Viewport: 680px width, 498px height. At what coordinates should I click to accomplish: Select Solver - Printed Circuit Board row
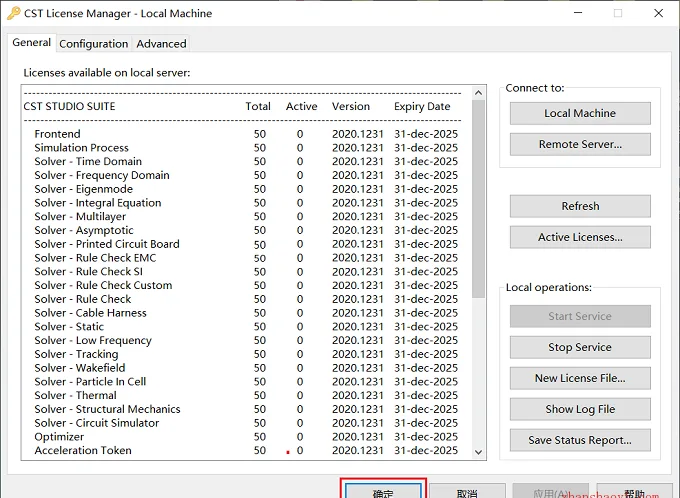[246, 244]
